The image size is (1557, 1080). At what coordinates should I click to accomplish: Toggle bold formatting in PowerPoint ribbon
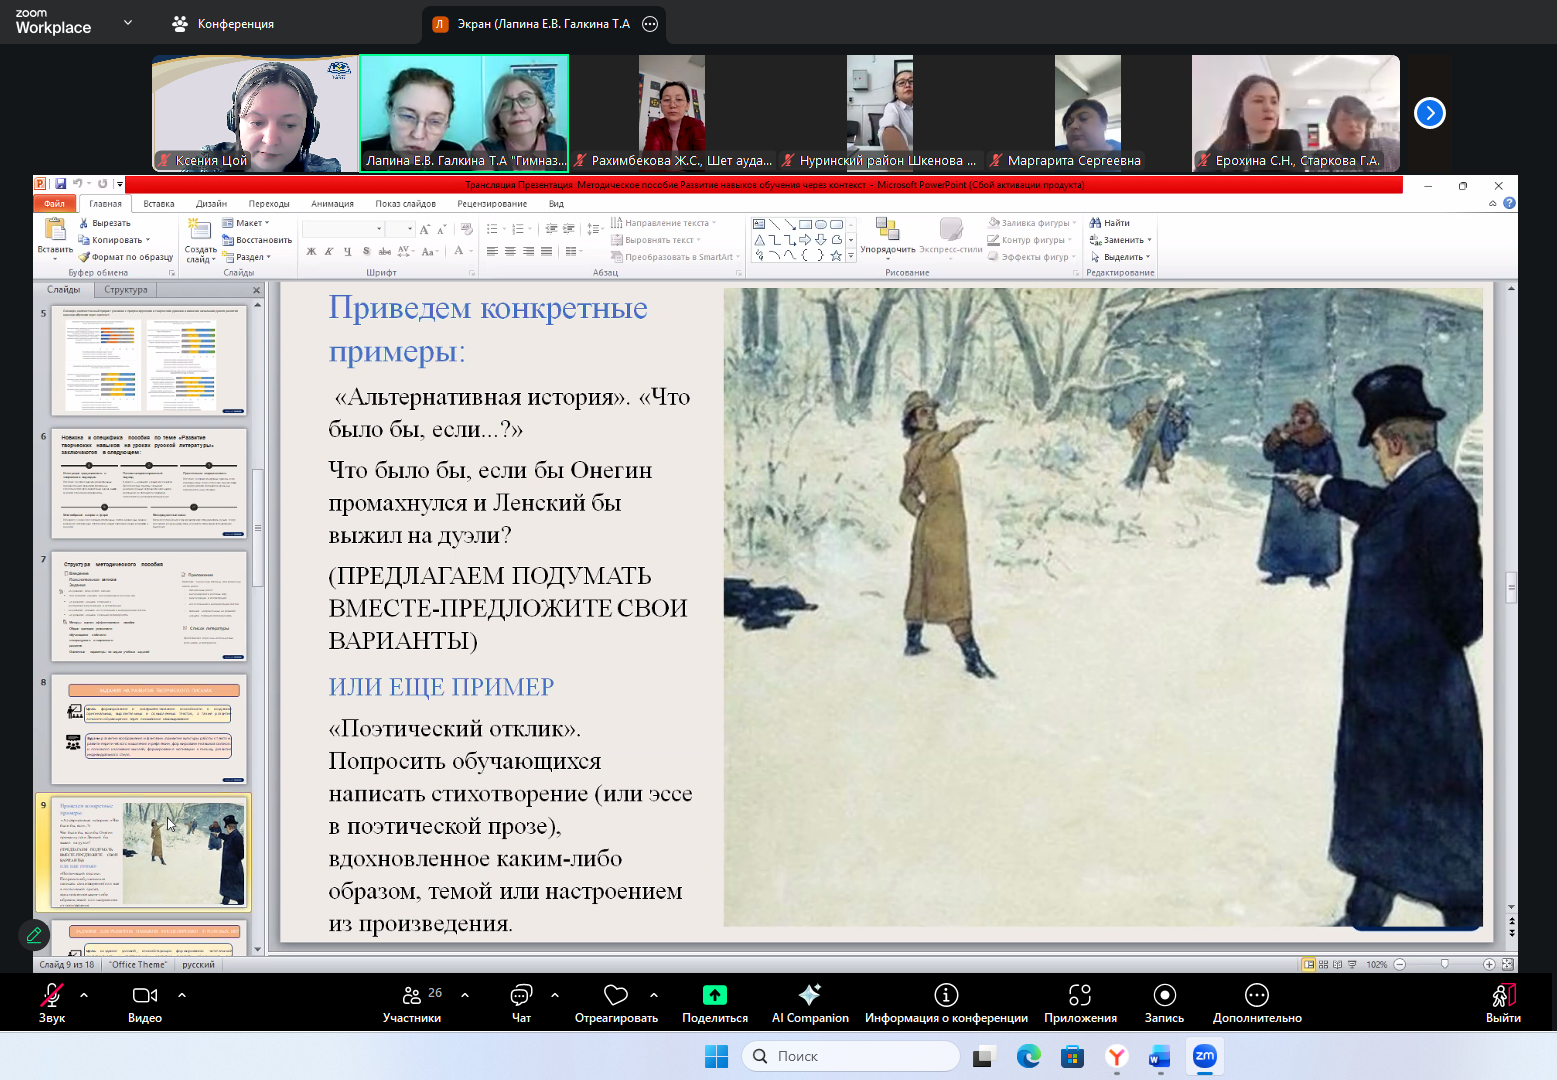click(311, 252)
